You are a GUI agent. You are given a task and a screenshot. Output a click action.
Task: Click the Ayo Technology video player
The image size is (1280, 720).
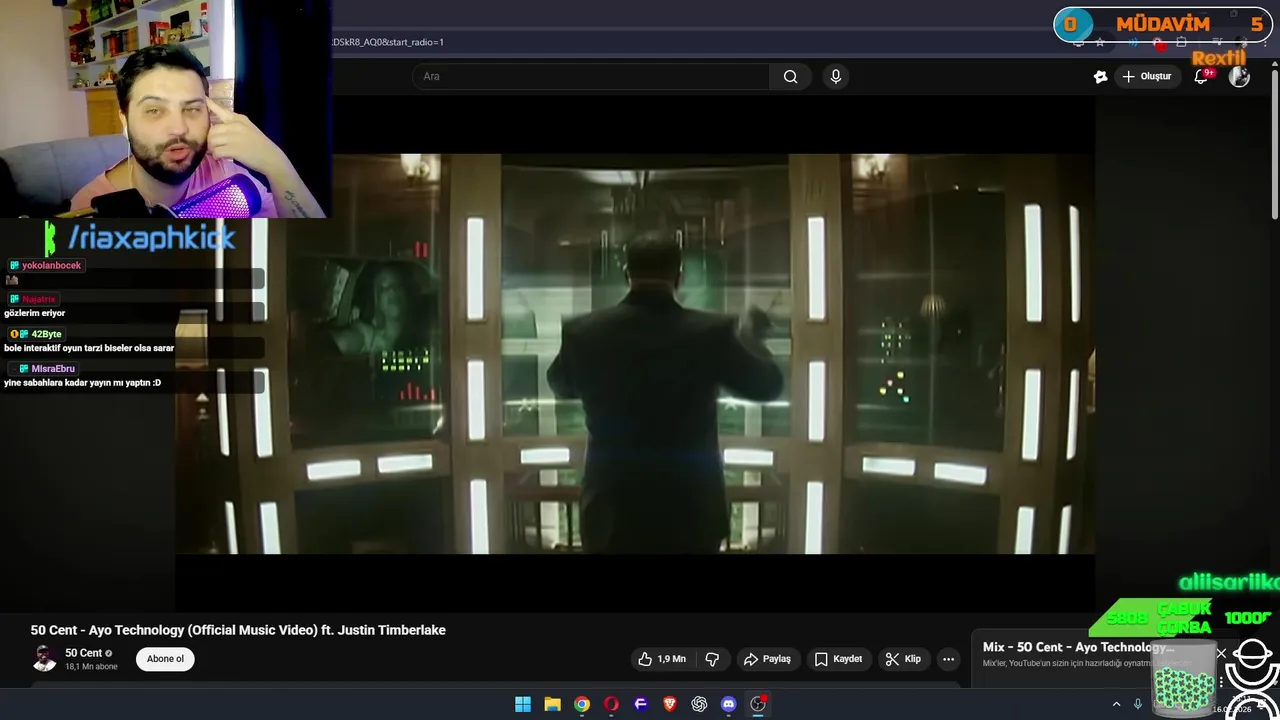tap(635, 354)
